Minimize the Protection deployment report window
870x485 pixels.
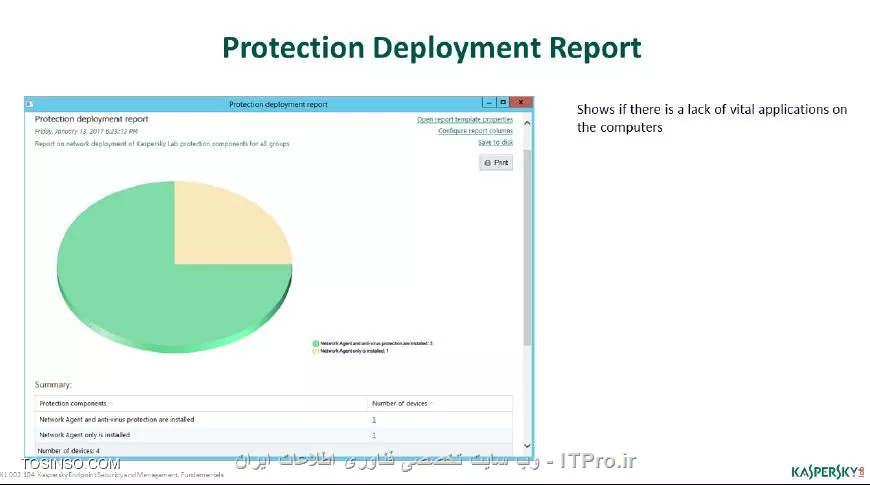tap(489, 103)
